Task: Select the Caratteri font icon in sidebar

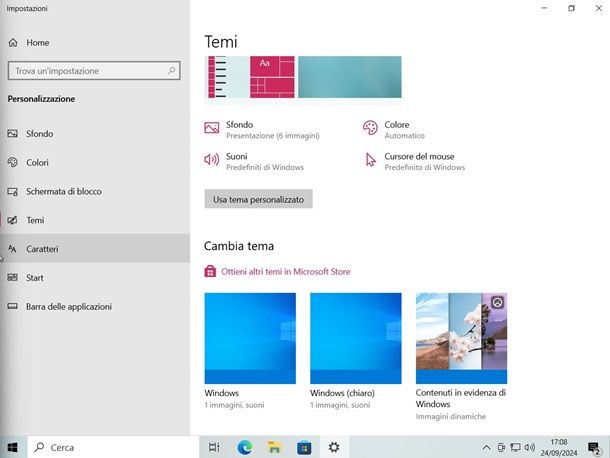Action: click(12, 249)
